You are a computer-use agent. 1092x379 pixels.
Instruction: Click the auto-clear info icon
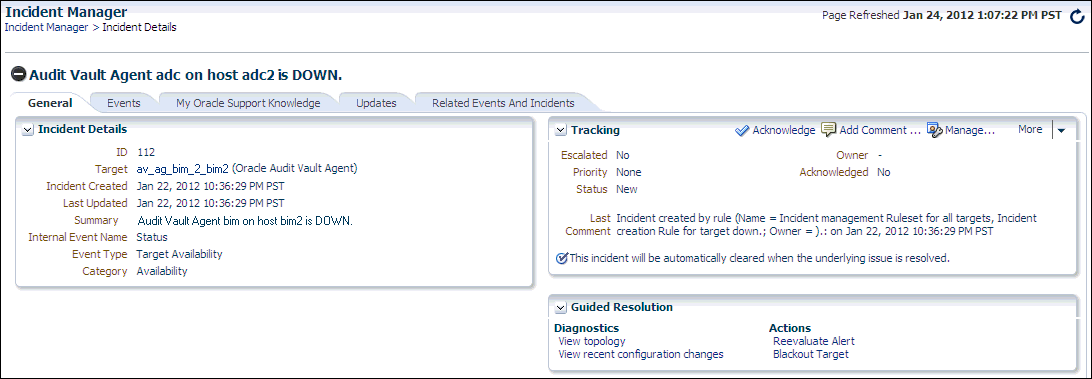click(562, 258)
